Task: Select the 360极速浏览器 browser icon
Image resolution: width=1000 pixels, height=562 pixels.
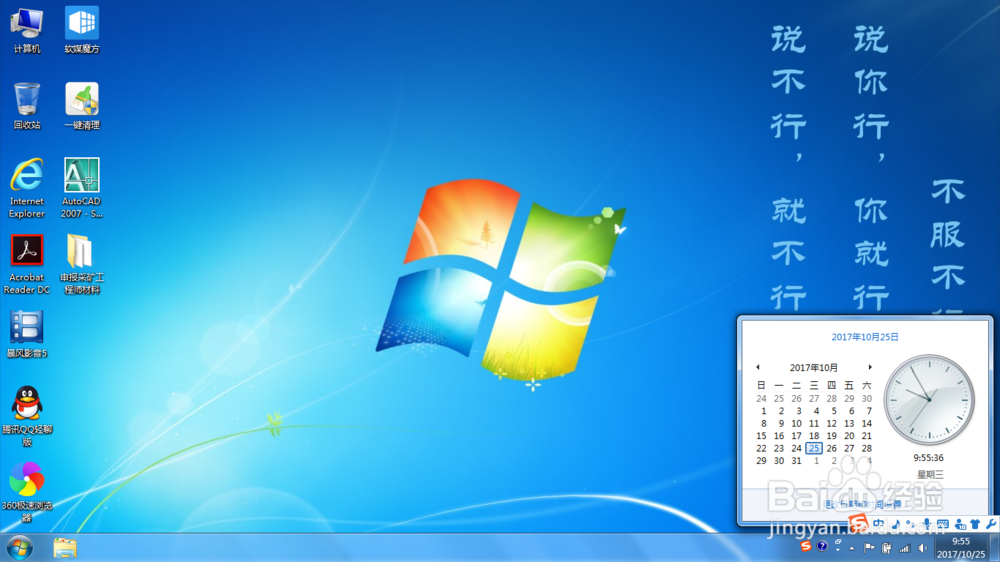Action: point(27,492)
